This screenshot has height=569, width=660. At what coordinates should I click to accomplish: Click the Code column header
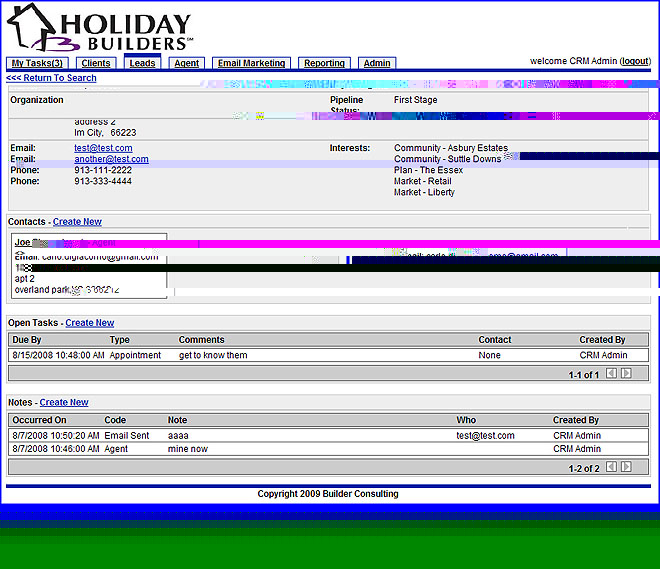tap(115, 420)
